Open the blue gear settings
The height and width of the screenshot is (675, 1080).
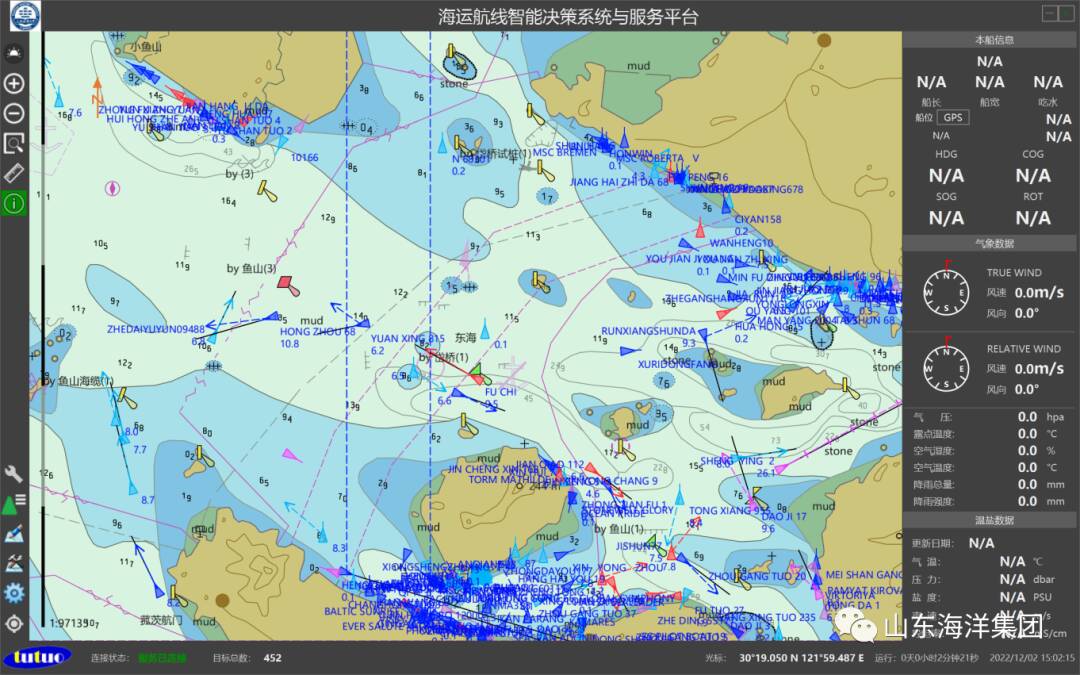pyautogui.click(x=14, y=593)
